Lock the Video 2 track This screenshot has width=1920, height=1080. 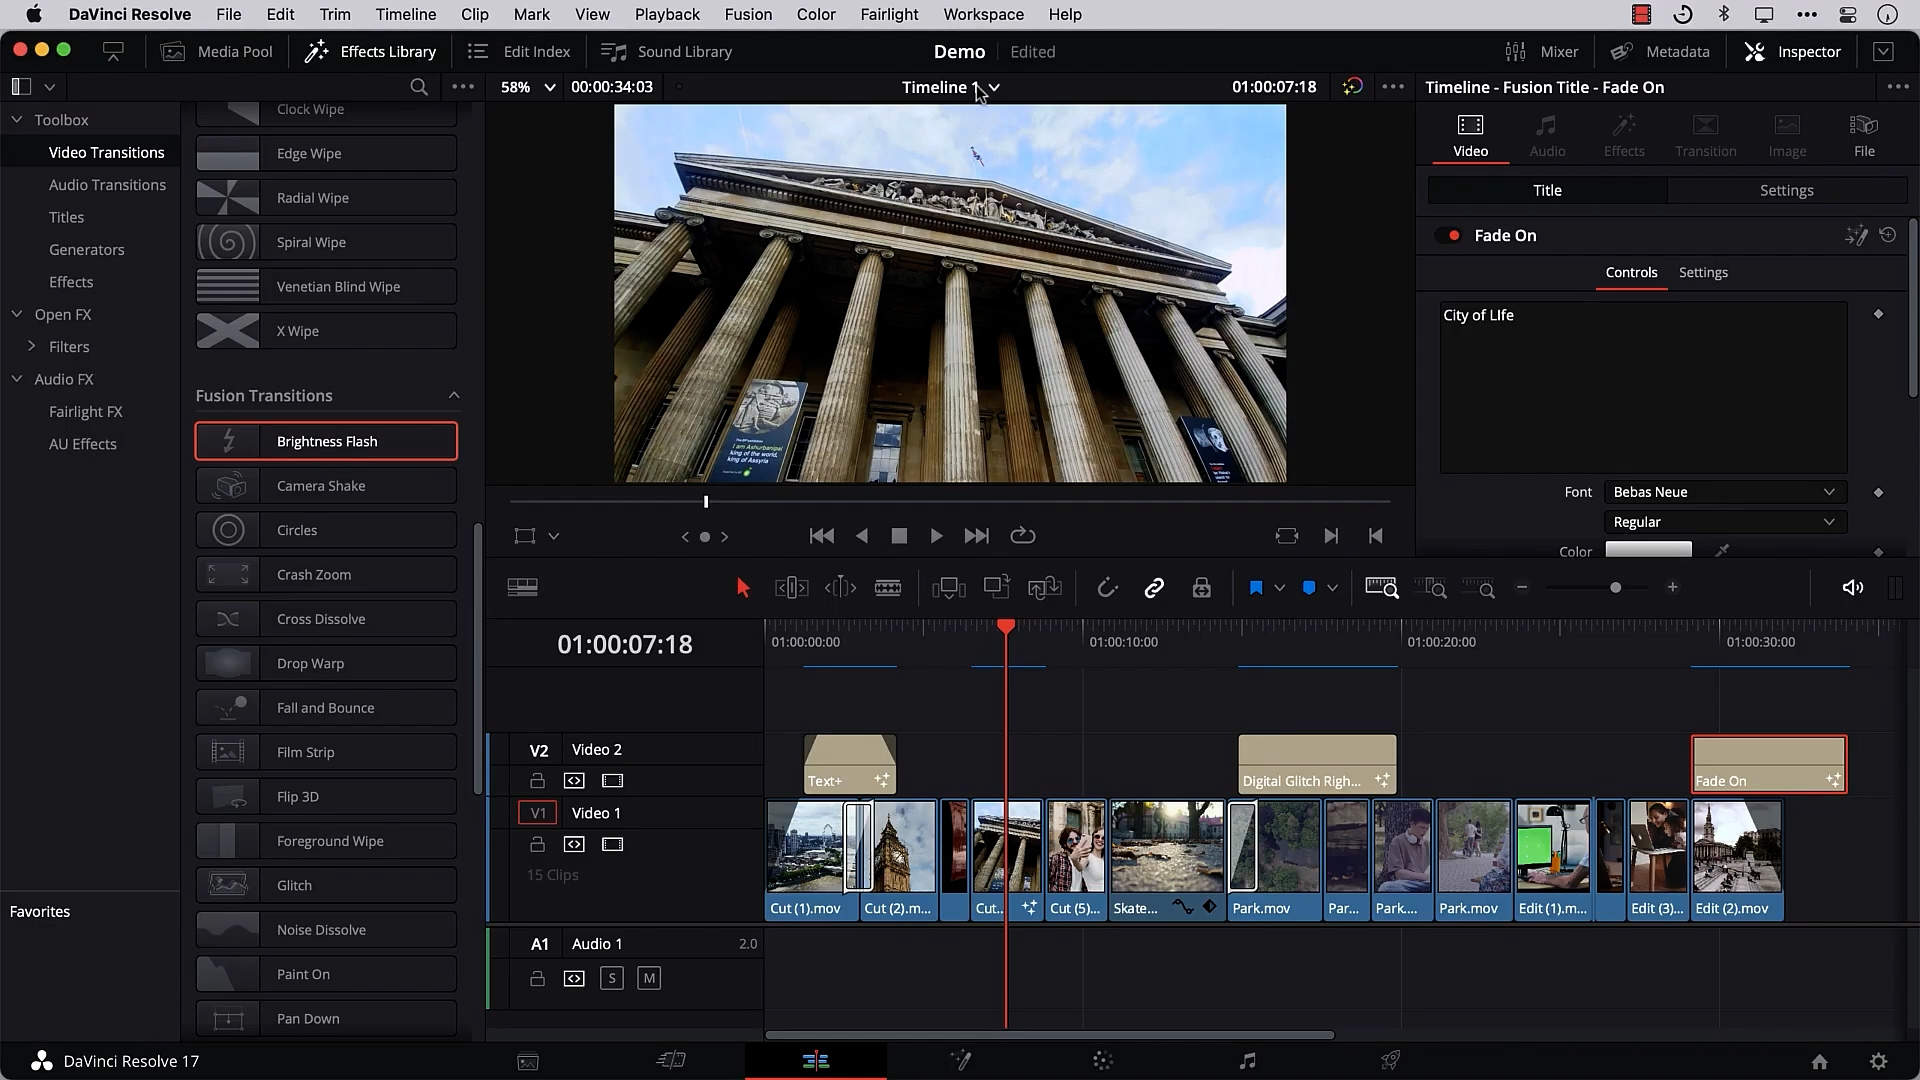pos(539,781)
